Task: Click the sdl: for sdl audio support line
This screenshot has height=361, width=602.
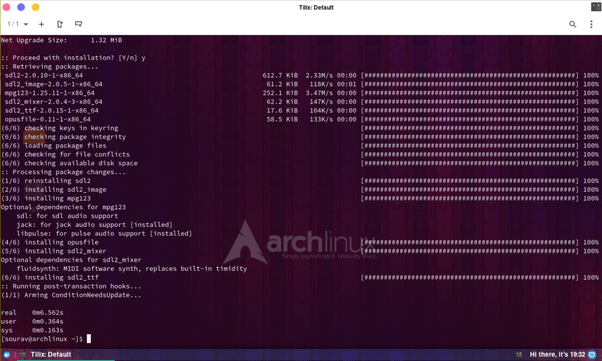Action: pyautogui.click(x=67, y=216)
